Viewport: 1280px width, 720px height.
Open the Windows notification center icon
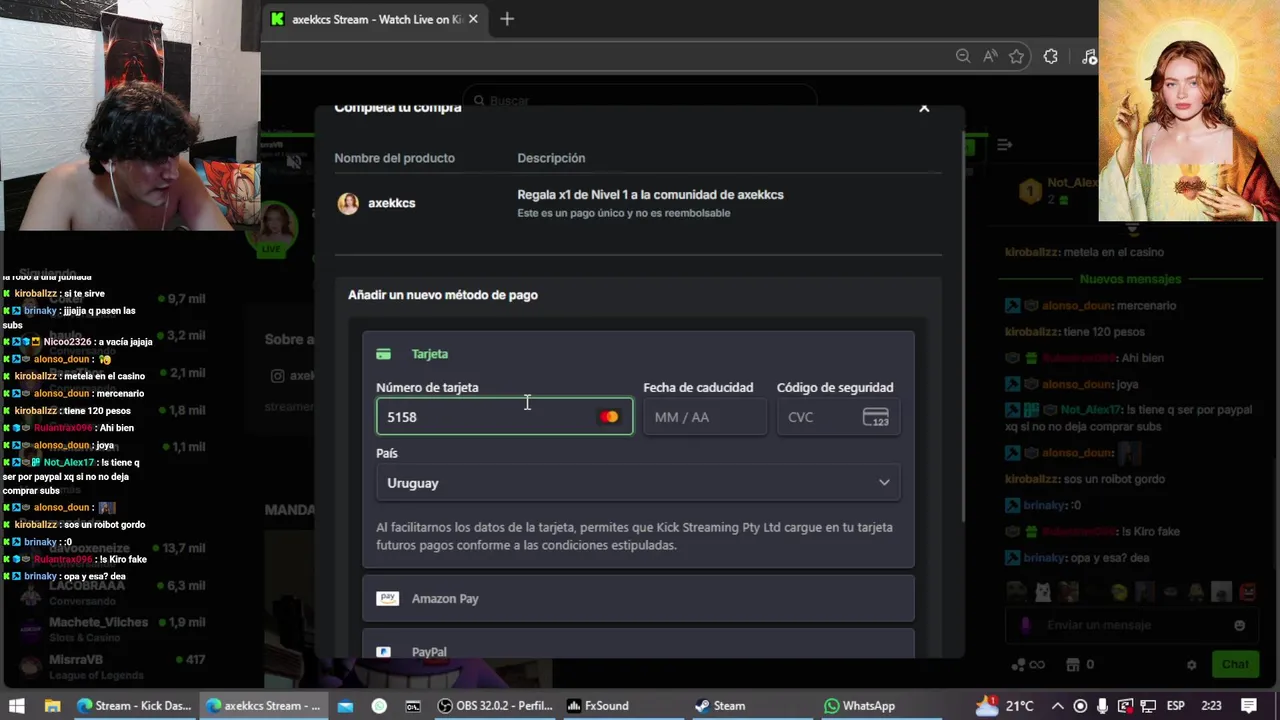click(1249, 706)
